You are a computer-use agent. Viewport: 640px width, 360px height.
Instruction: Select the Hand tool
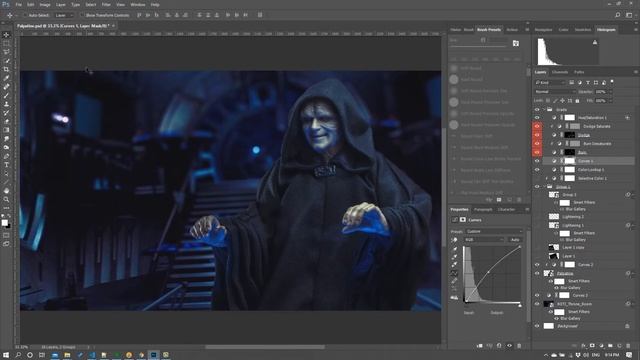[6, 191]
